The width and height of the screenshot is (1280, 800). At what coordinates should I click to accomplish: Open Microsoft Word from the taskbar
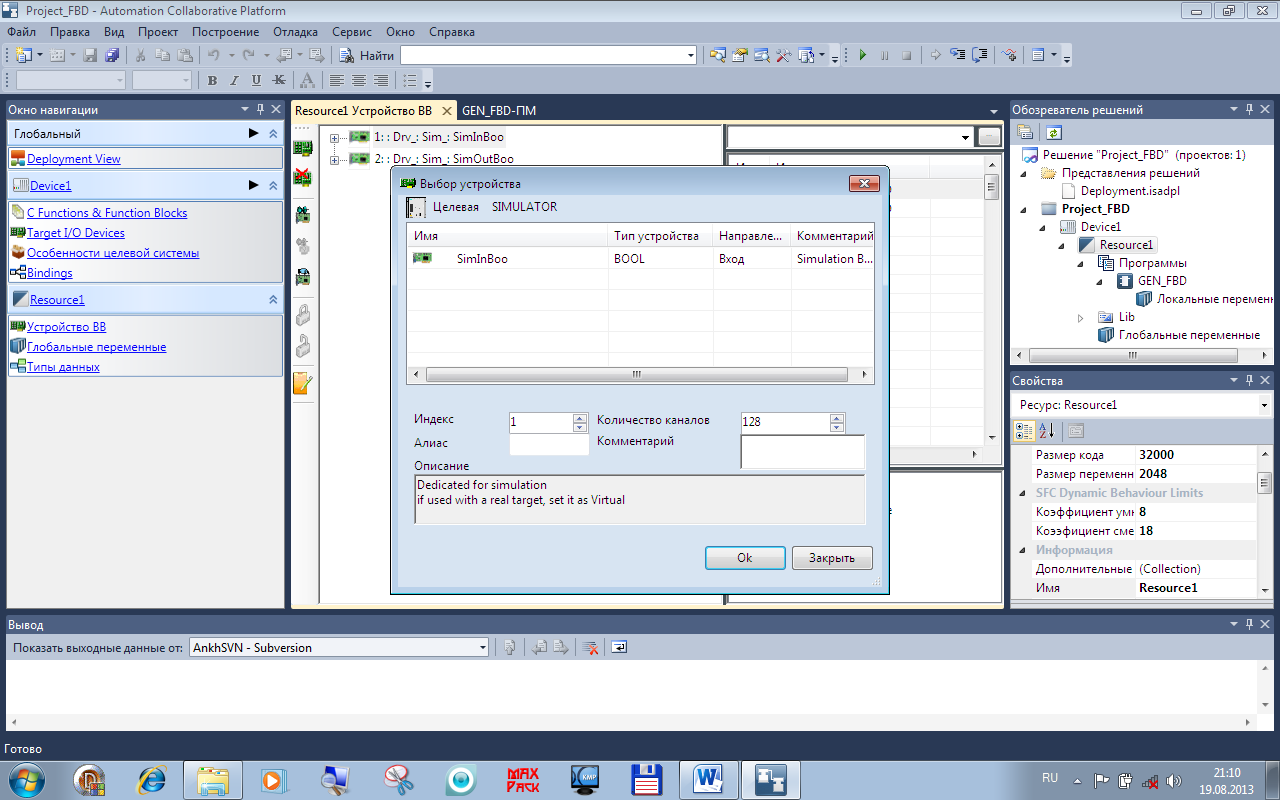(708, 779)
